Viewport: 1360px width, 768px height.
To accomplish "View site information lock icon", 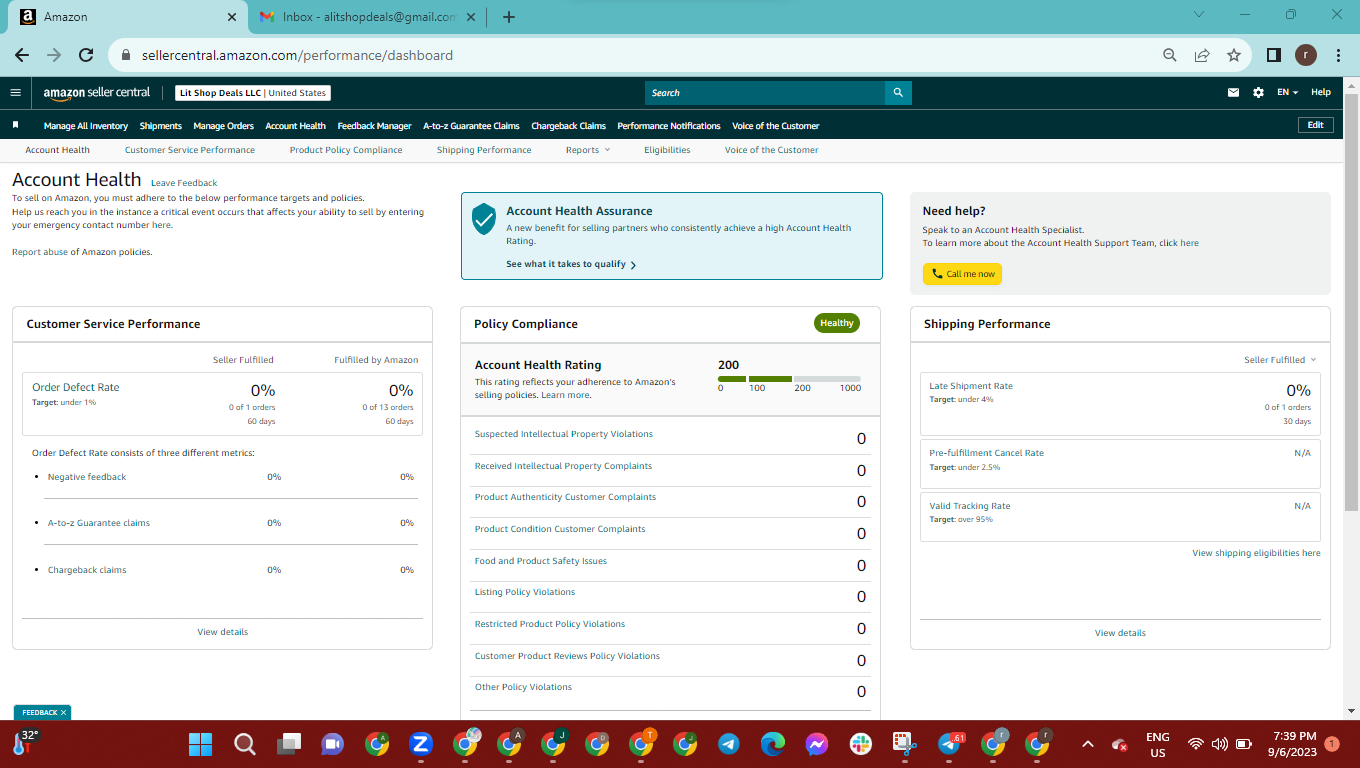I will pos(125,55).
